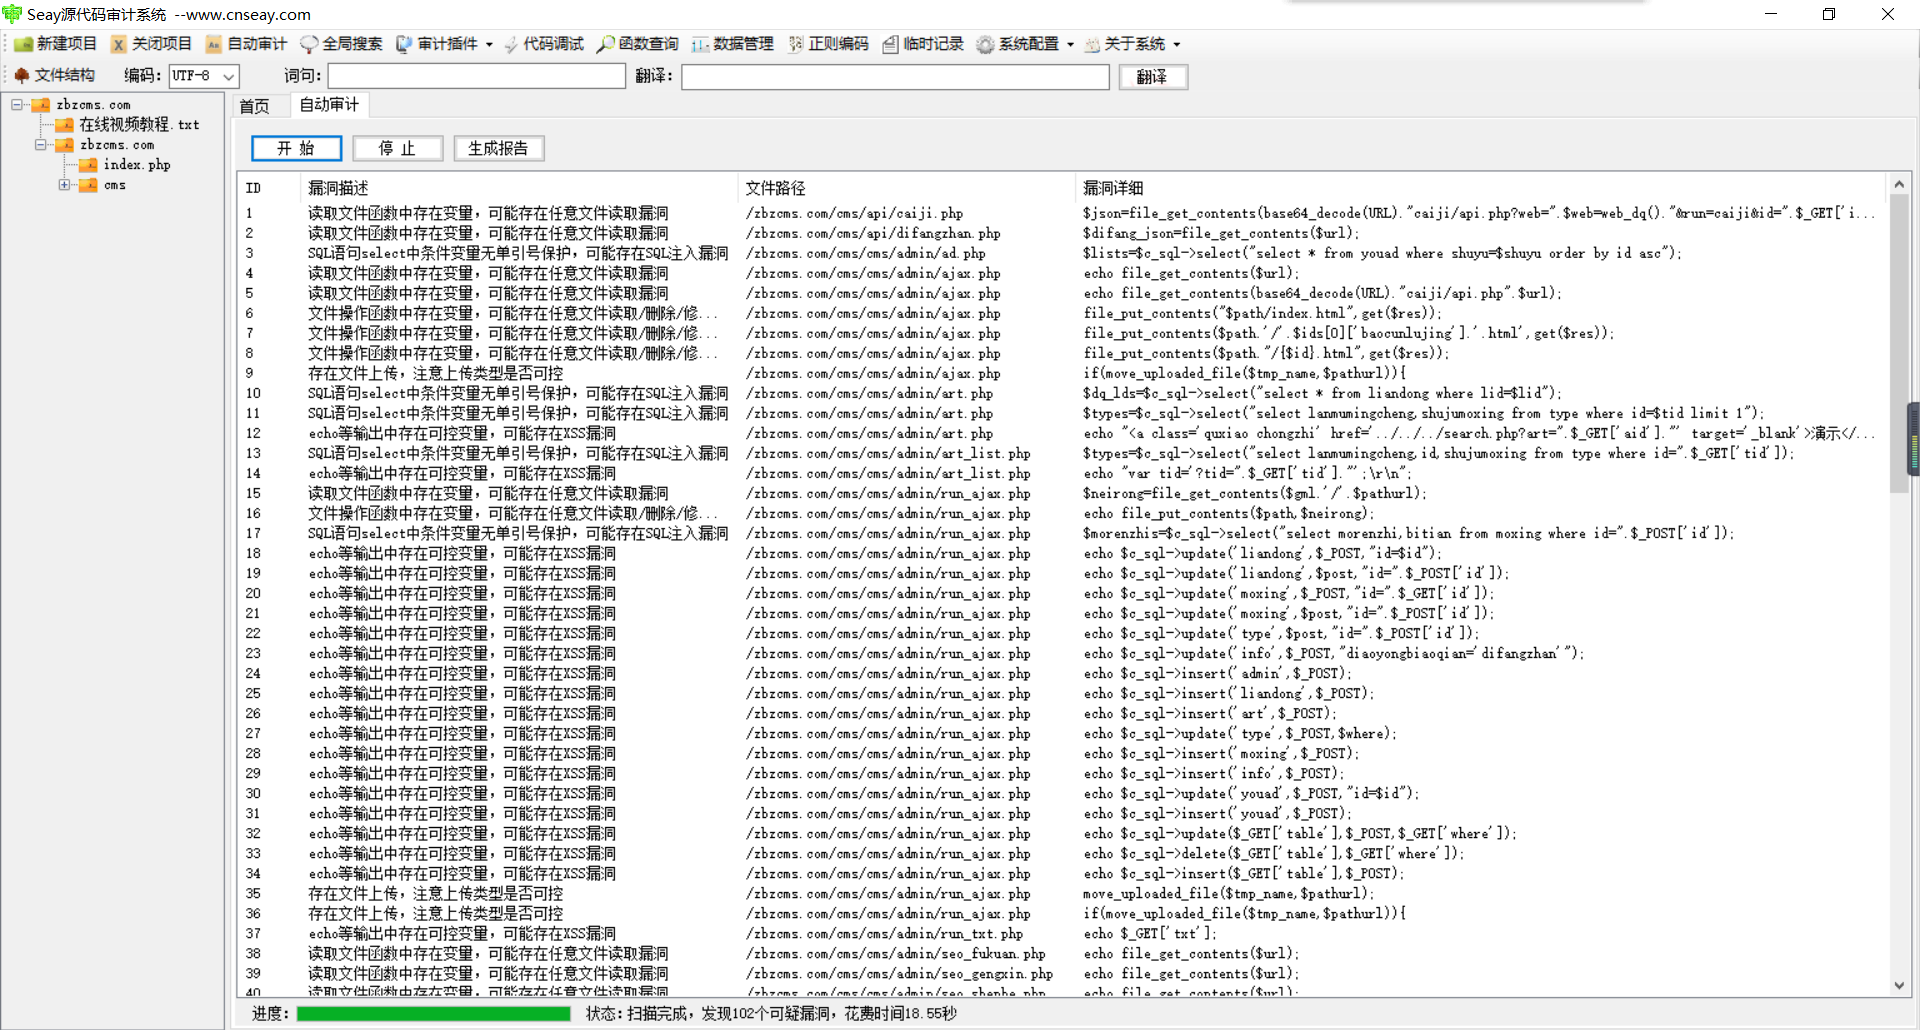This screenshot has height=1030, width=1920.
Task: Open 正则编码 (Regex Encoding) tool
Action: [x=828, y=44]
